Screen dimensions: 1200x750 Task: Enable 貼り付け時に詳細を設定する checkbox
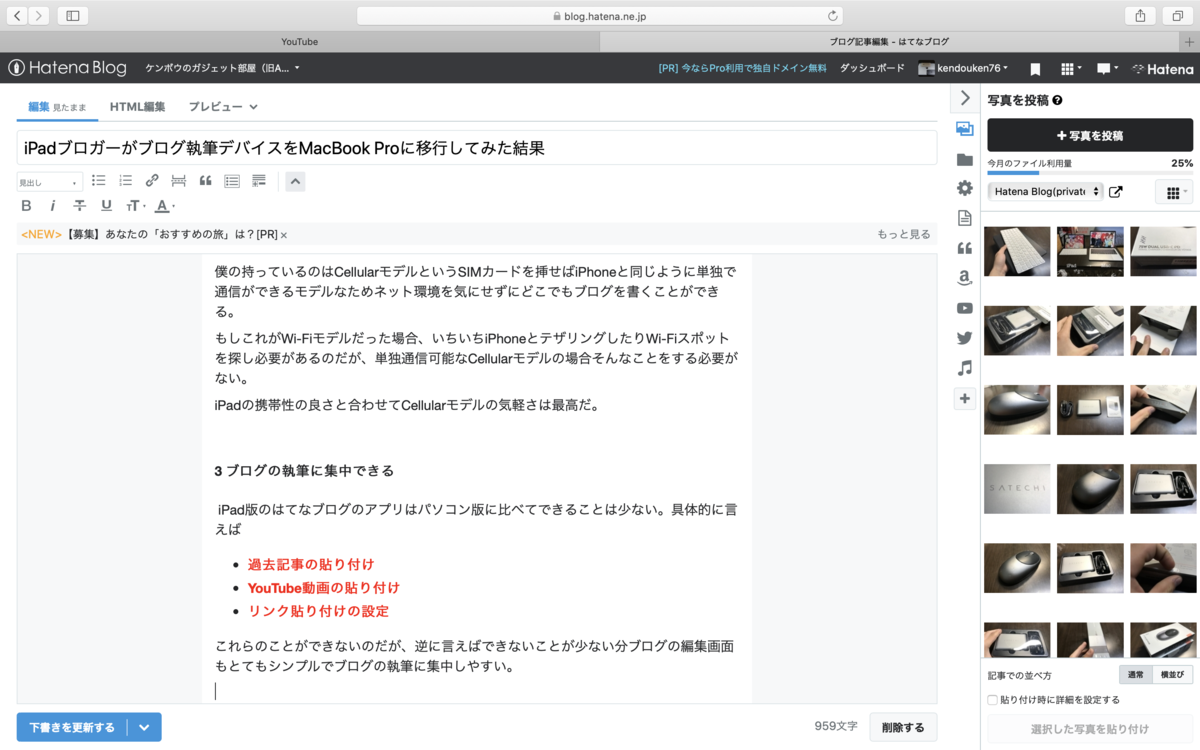(993, 700)
